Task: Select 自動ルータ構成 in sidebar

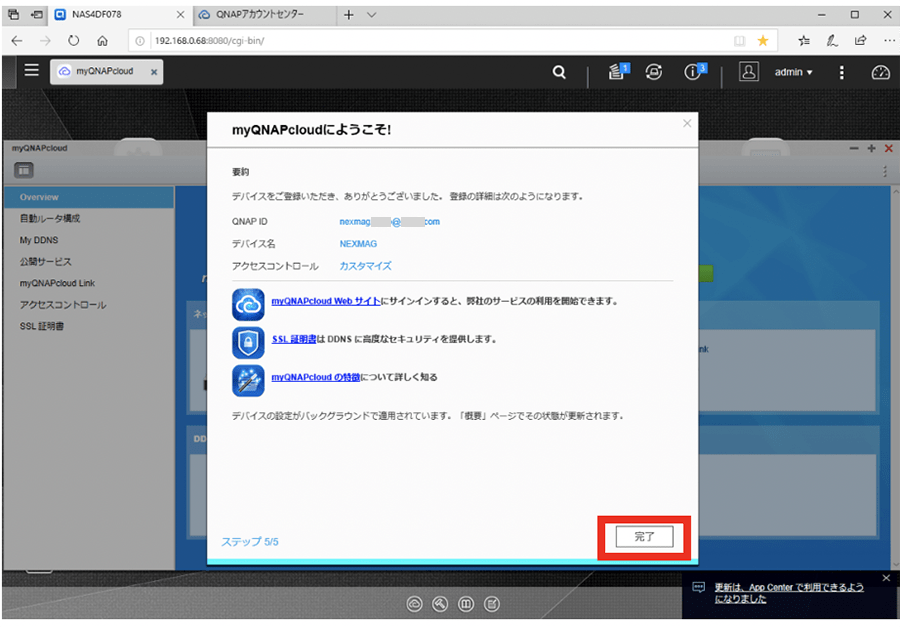Action: pyautogui.click(x=89, y=218)
